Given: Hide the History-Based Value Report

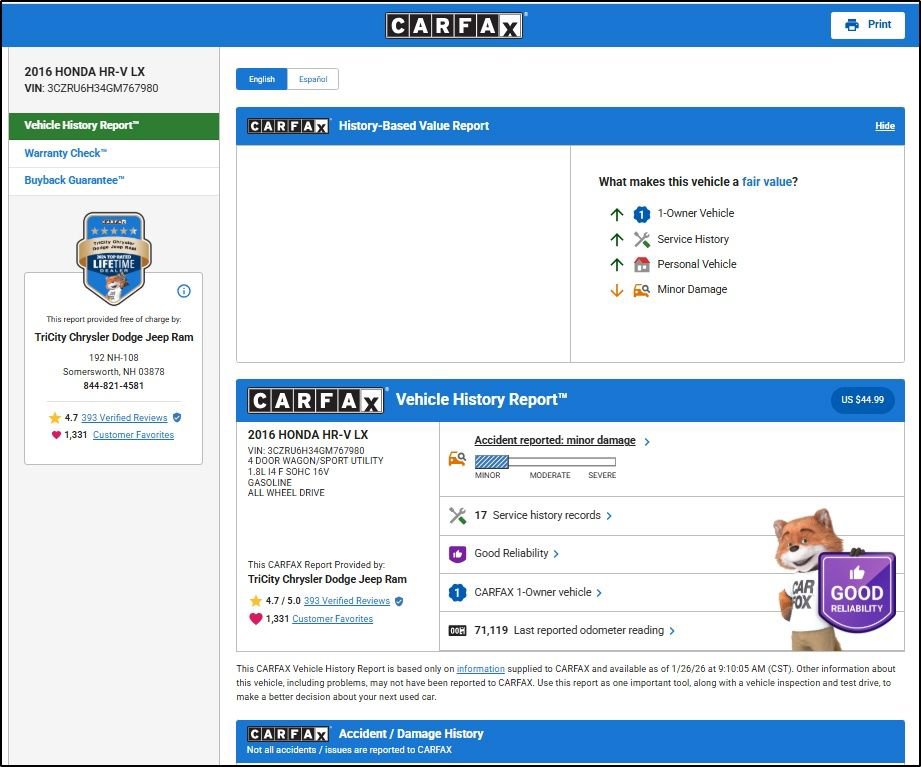Looking at the screenshot, I should pos(884,126).
